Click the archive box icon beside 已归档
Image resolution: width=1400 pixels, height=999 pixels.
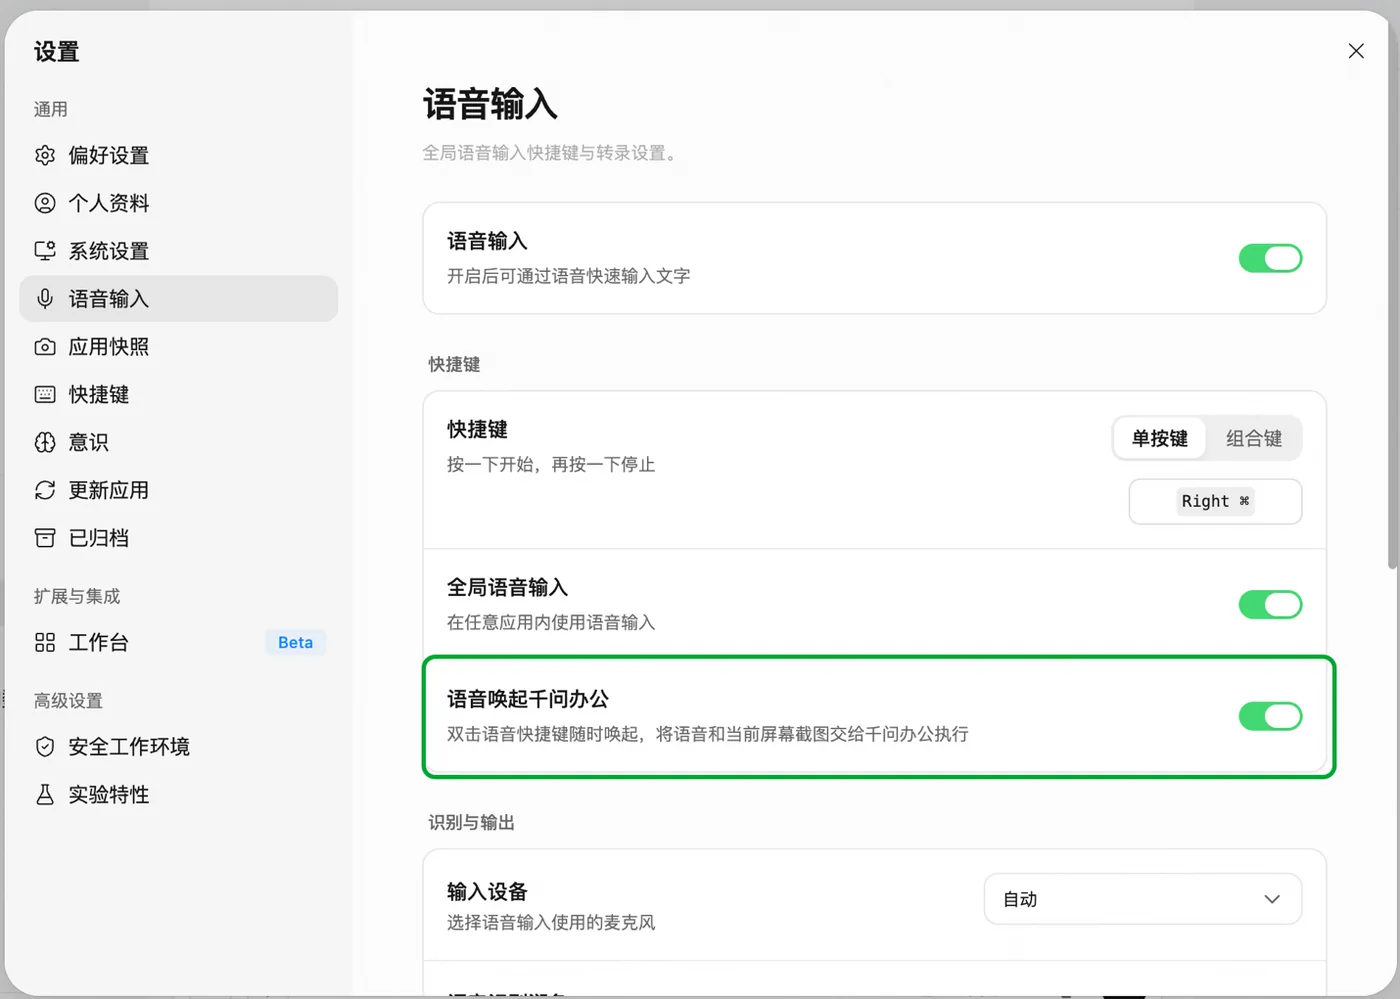coord(45,538)
